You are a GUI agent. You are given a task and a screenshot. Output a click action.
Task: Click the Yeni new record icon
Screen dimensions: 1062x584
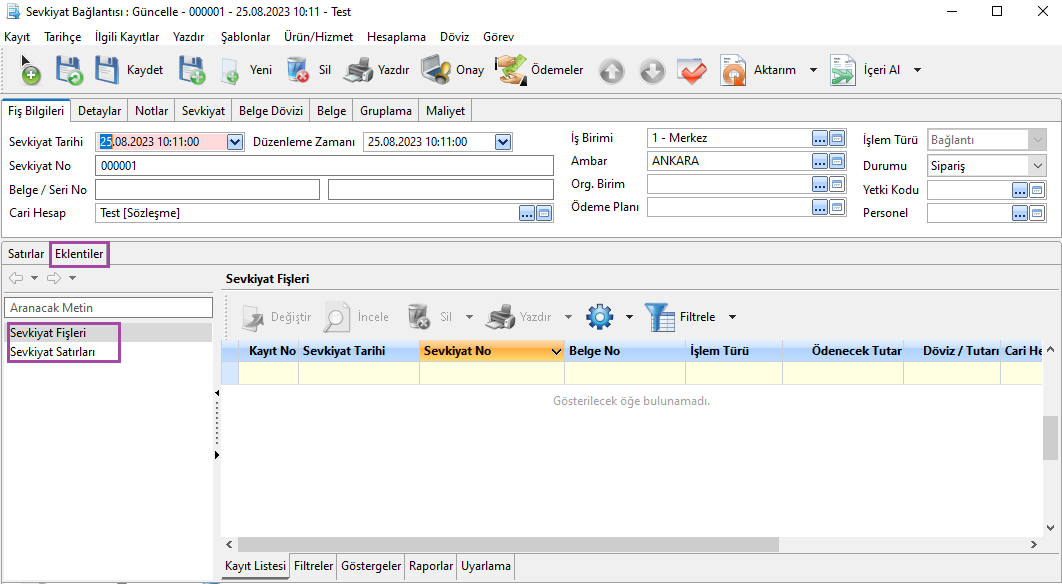pos(230,70)
